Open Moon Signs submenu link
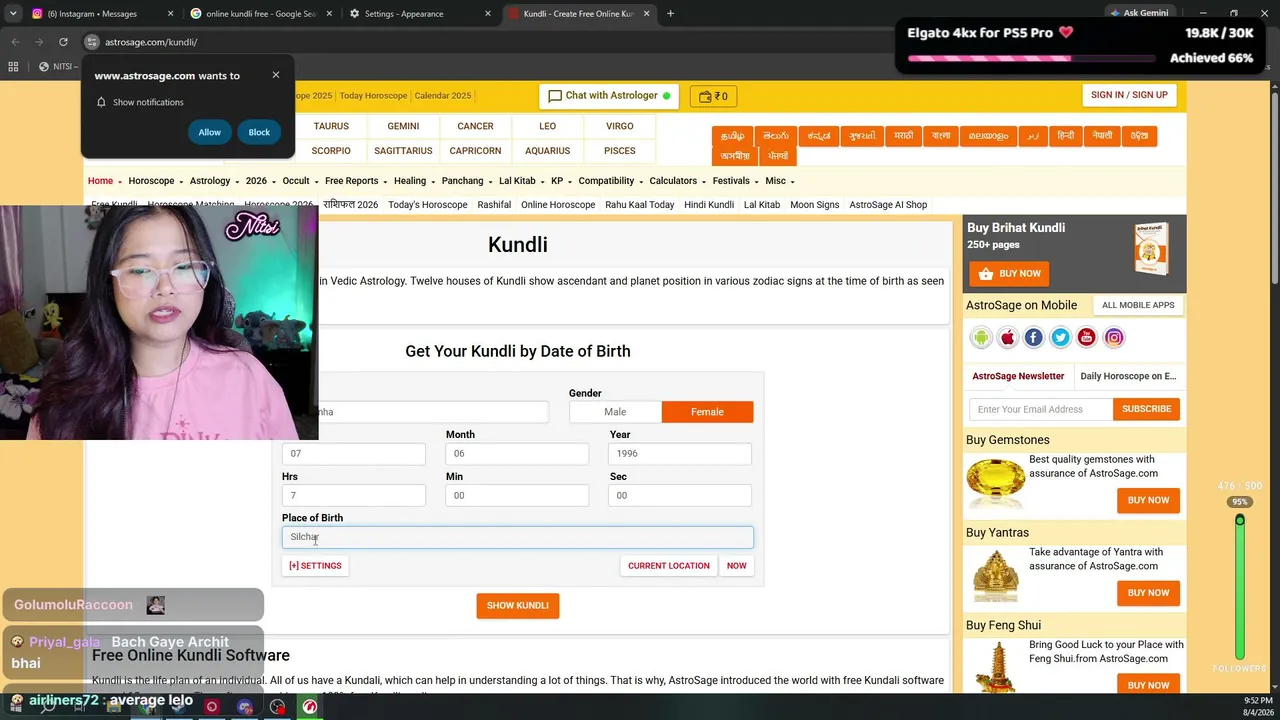 coord(815,205)
